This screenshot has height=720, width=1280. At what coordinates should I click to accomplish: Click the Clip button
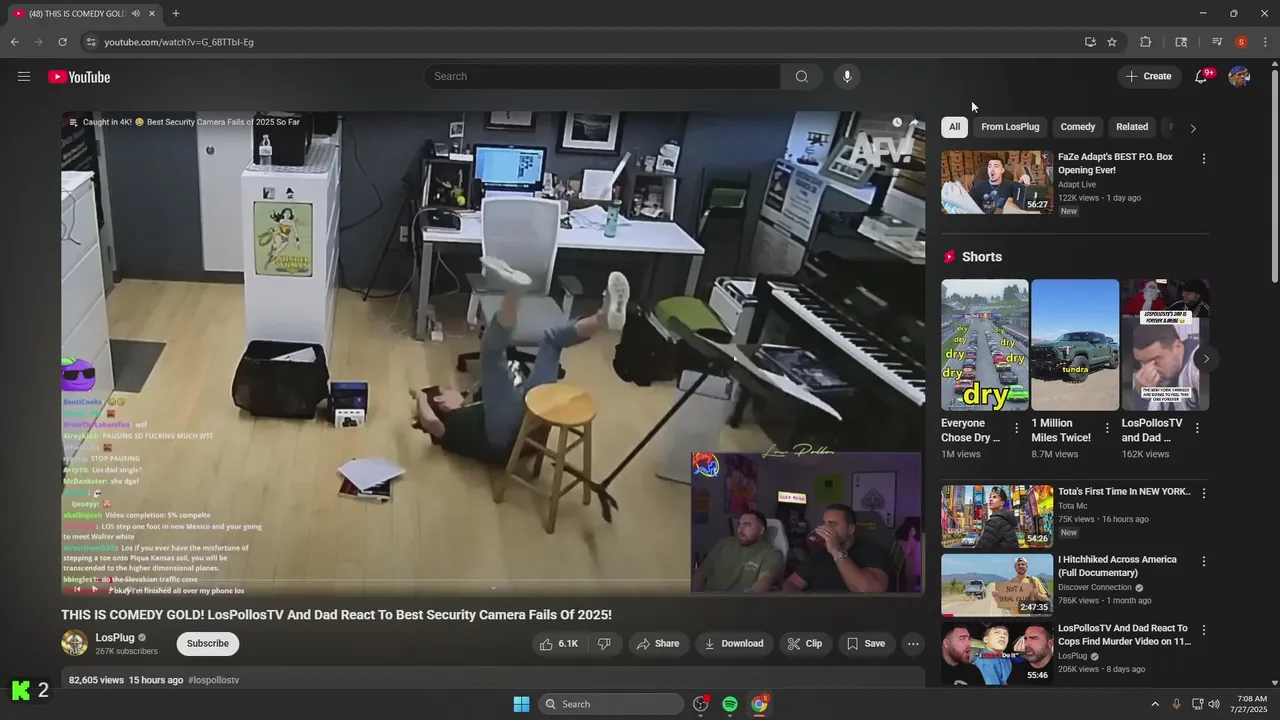pos(805,644)
